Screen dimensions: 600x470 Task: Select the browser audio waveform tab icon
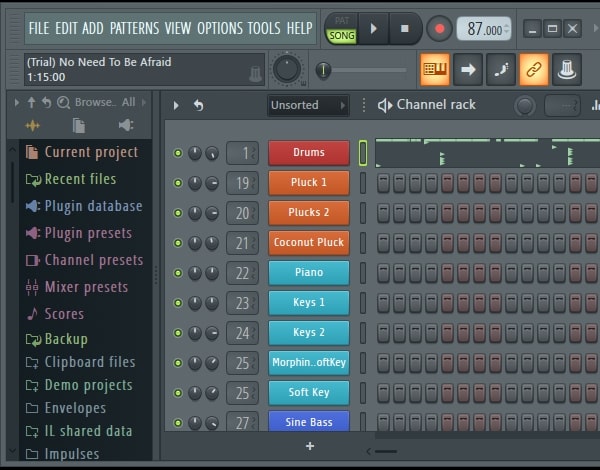[x=33, y=126]
